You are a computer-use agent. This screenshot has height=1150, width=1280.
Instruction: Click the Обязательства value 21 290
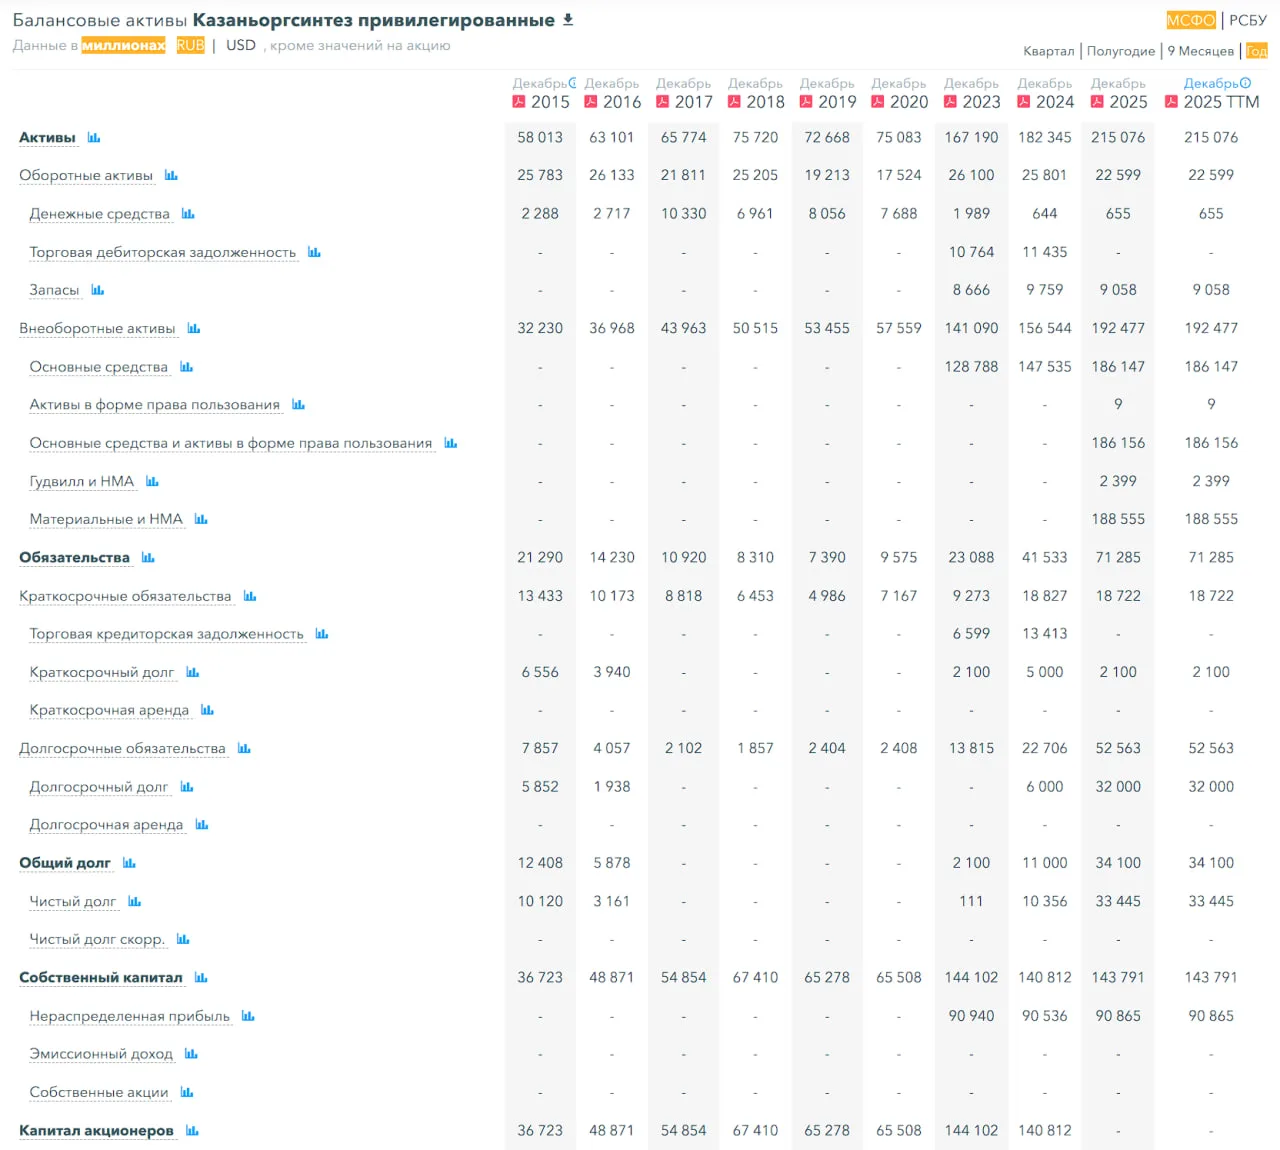tap(540, 557)
